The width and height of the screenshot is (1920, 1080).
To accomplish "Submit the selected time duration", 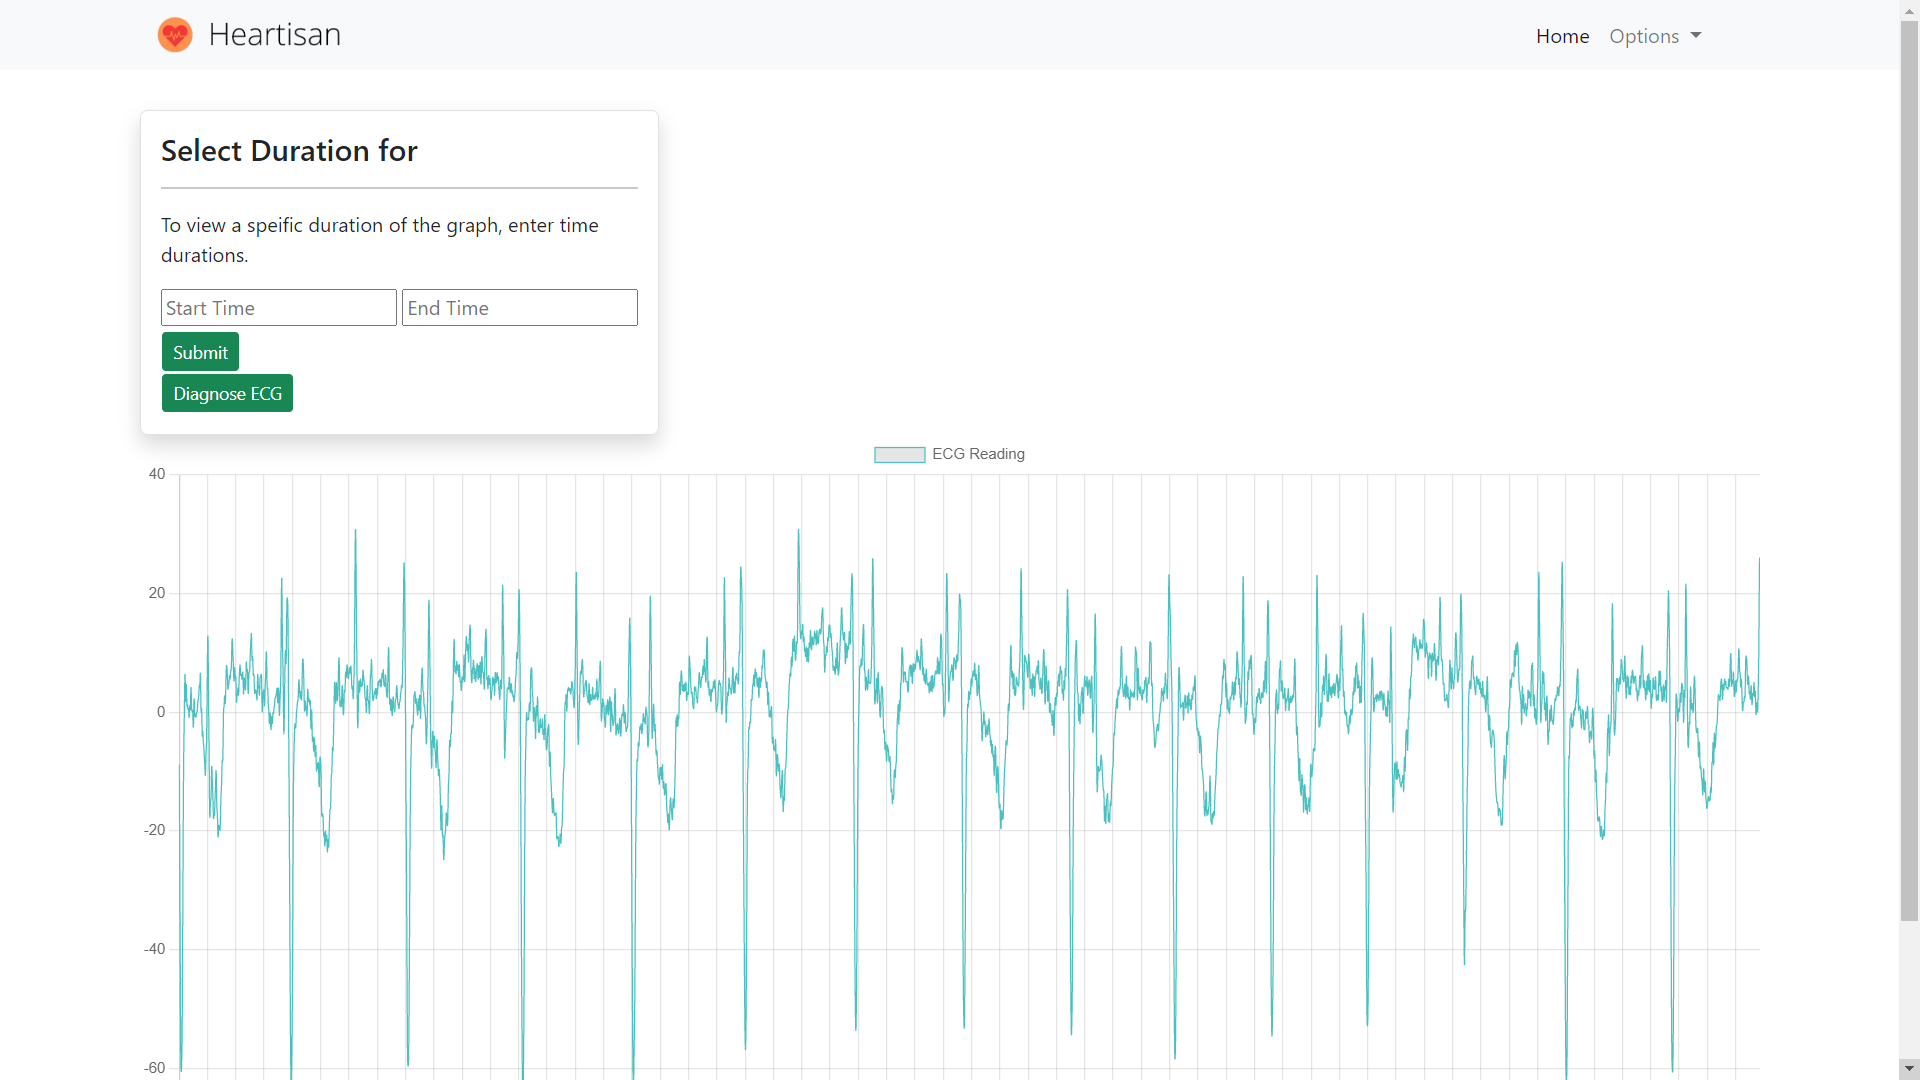I will 200,352.
